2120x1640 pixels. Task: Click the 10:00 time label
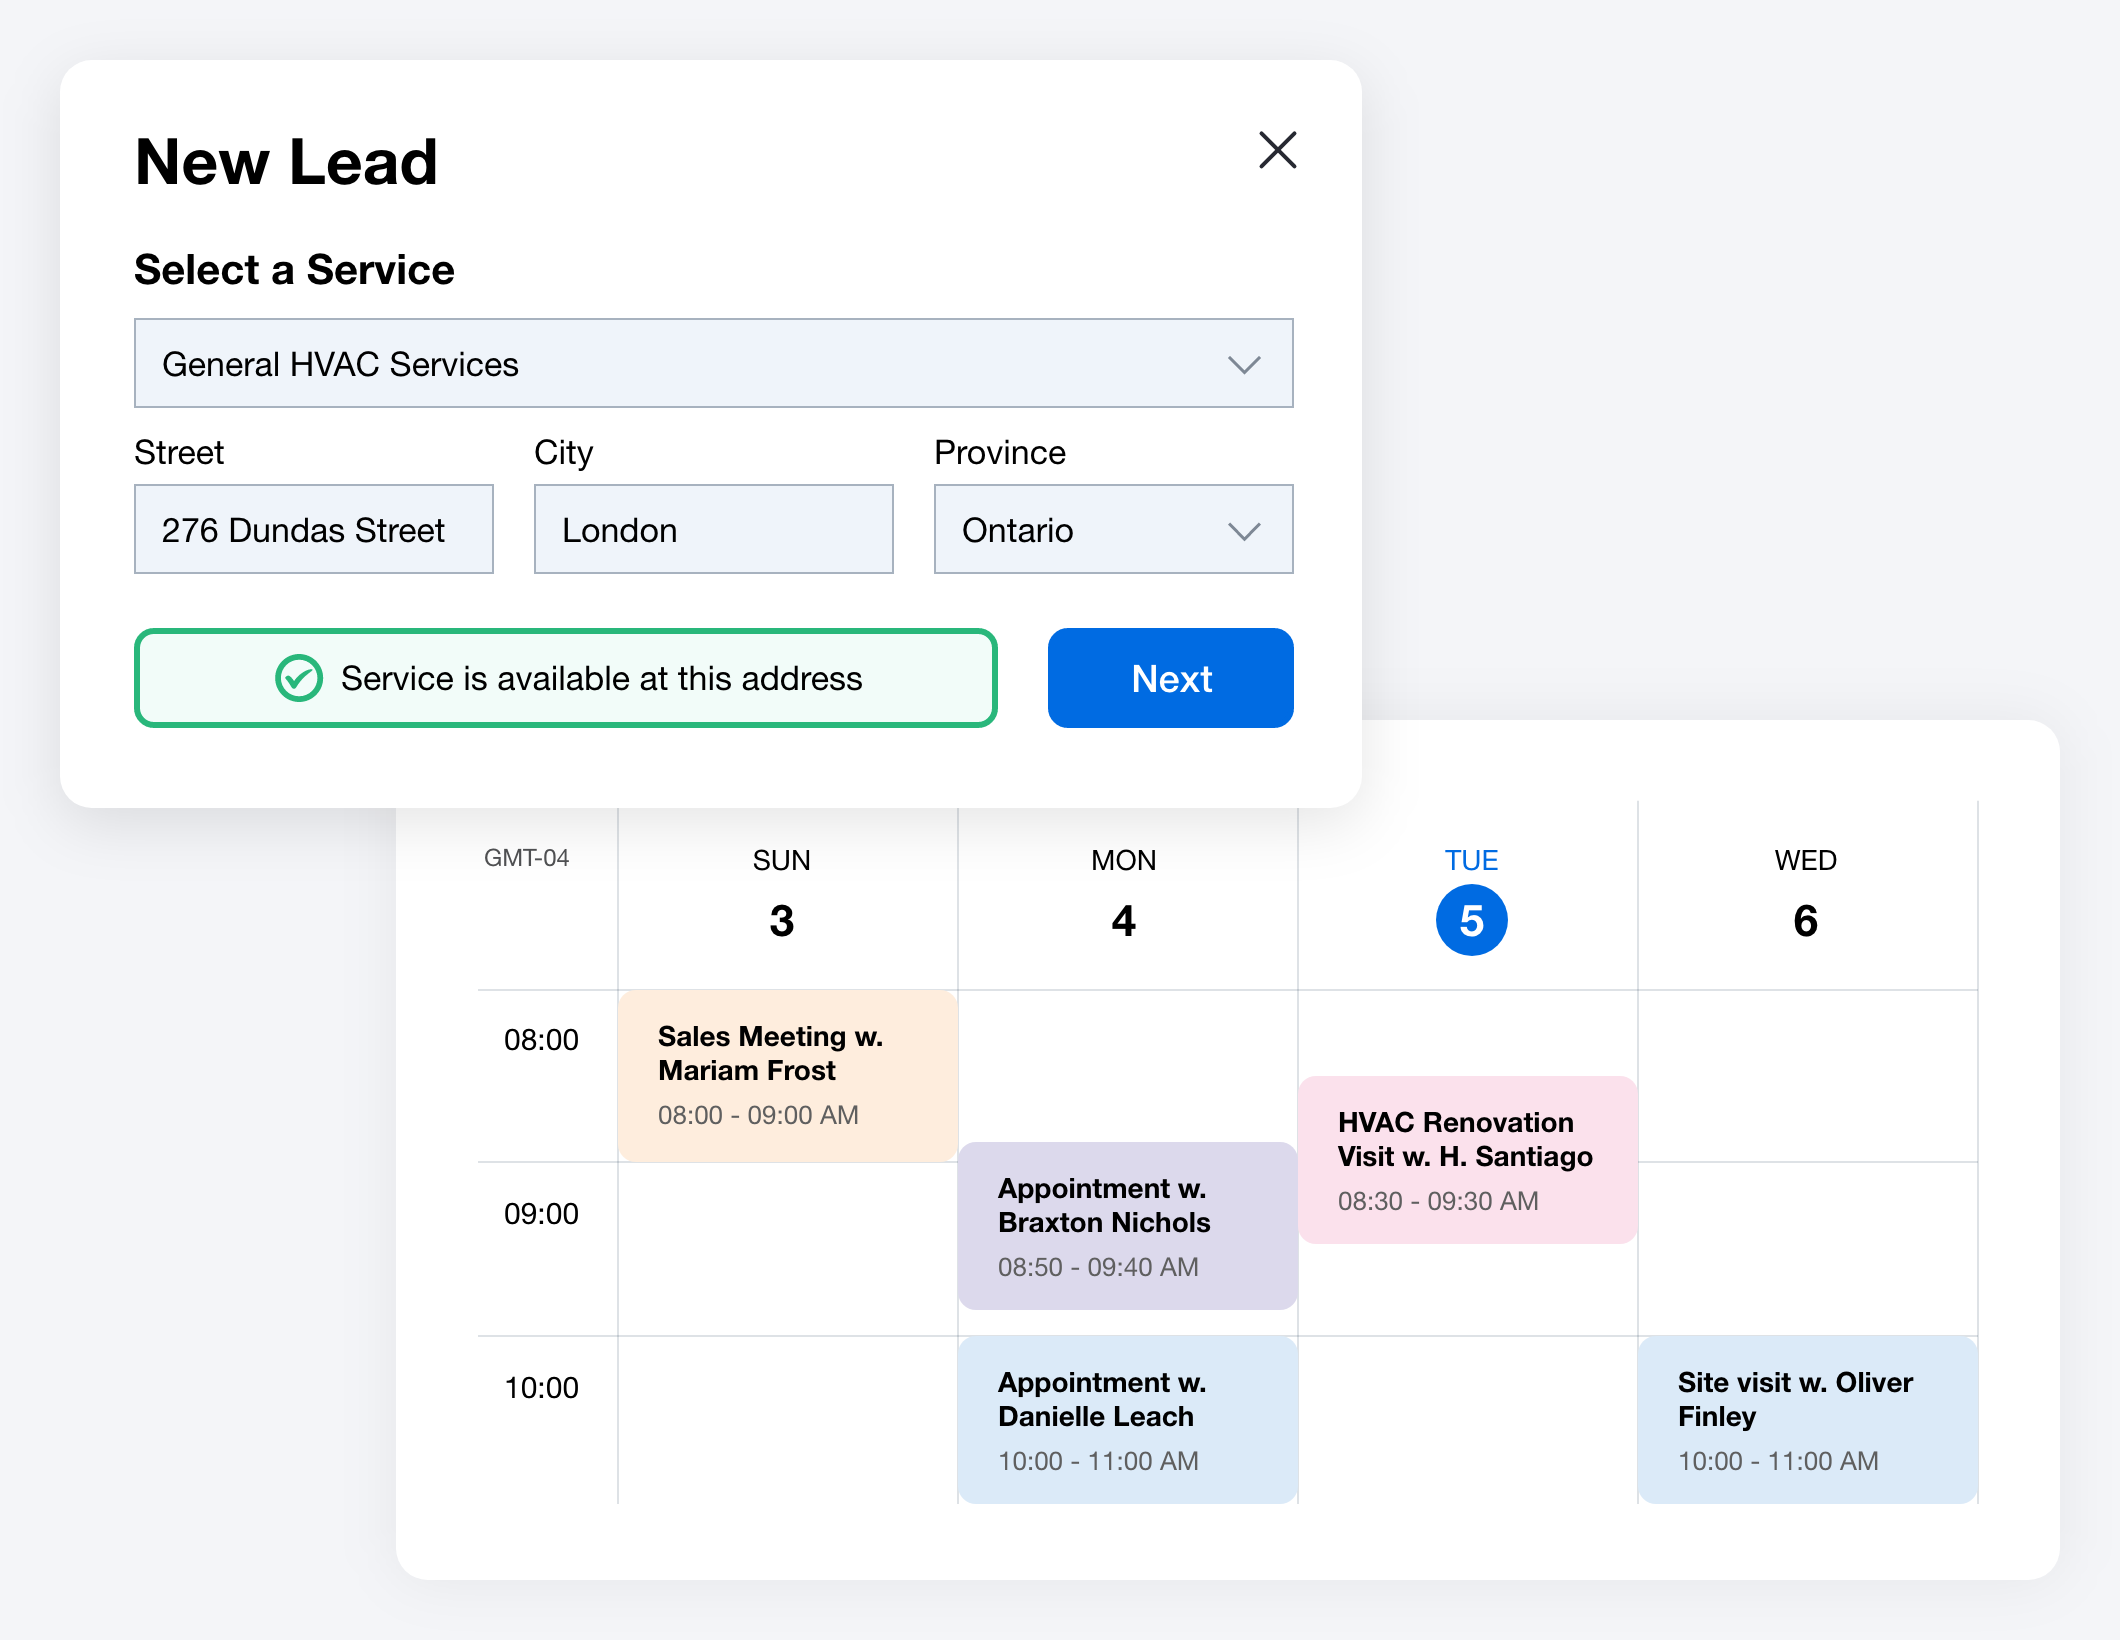click(x=541, y=1388)
